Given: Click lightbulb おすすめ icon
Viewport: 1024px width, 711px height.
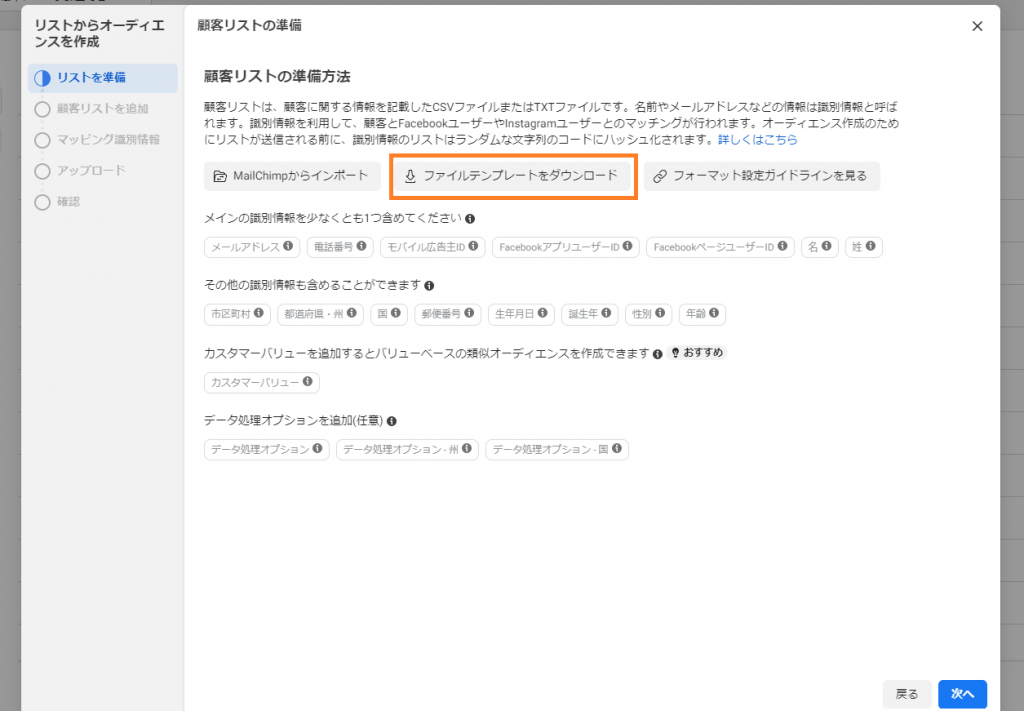Looking at the screenshot, I should [676, 353].
